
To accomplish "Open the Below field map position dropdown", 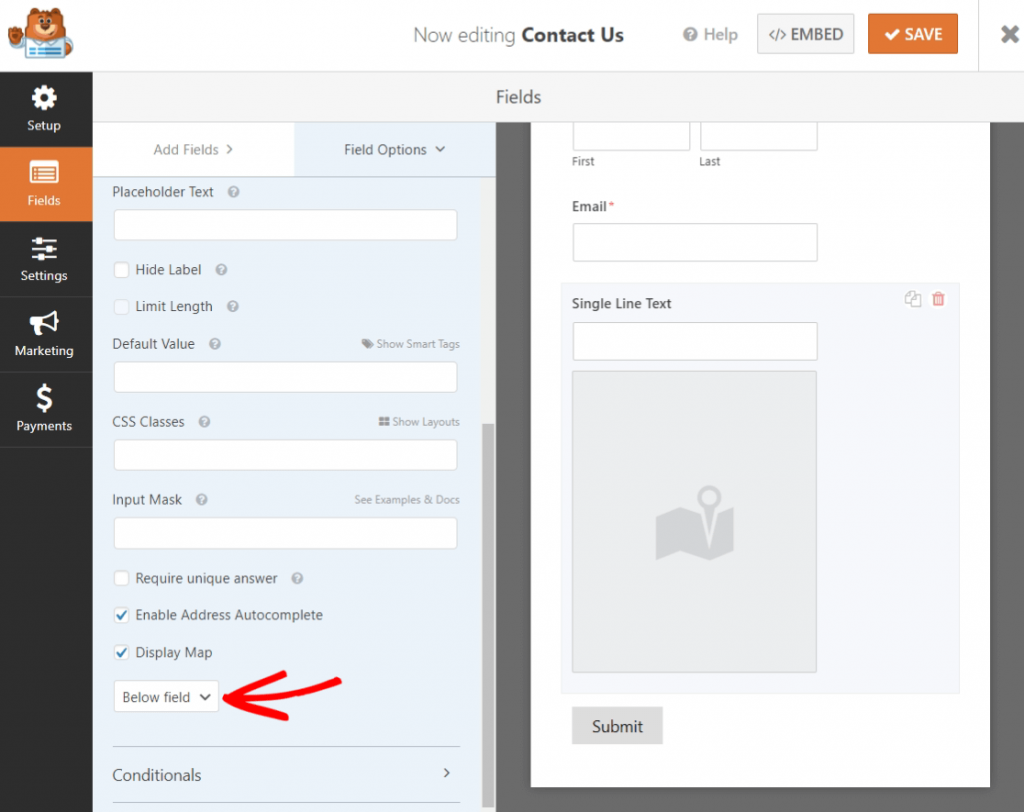I will (x=166, y=697).
